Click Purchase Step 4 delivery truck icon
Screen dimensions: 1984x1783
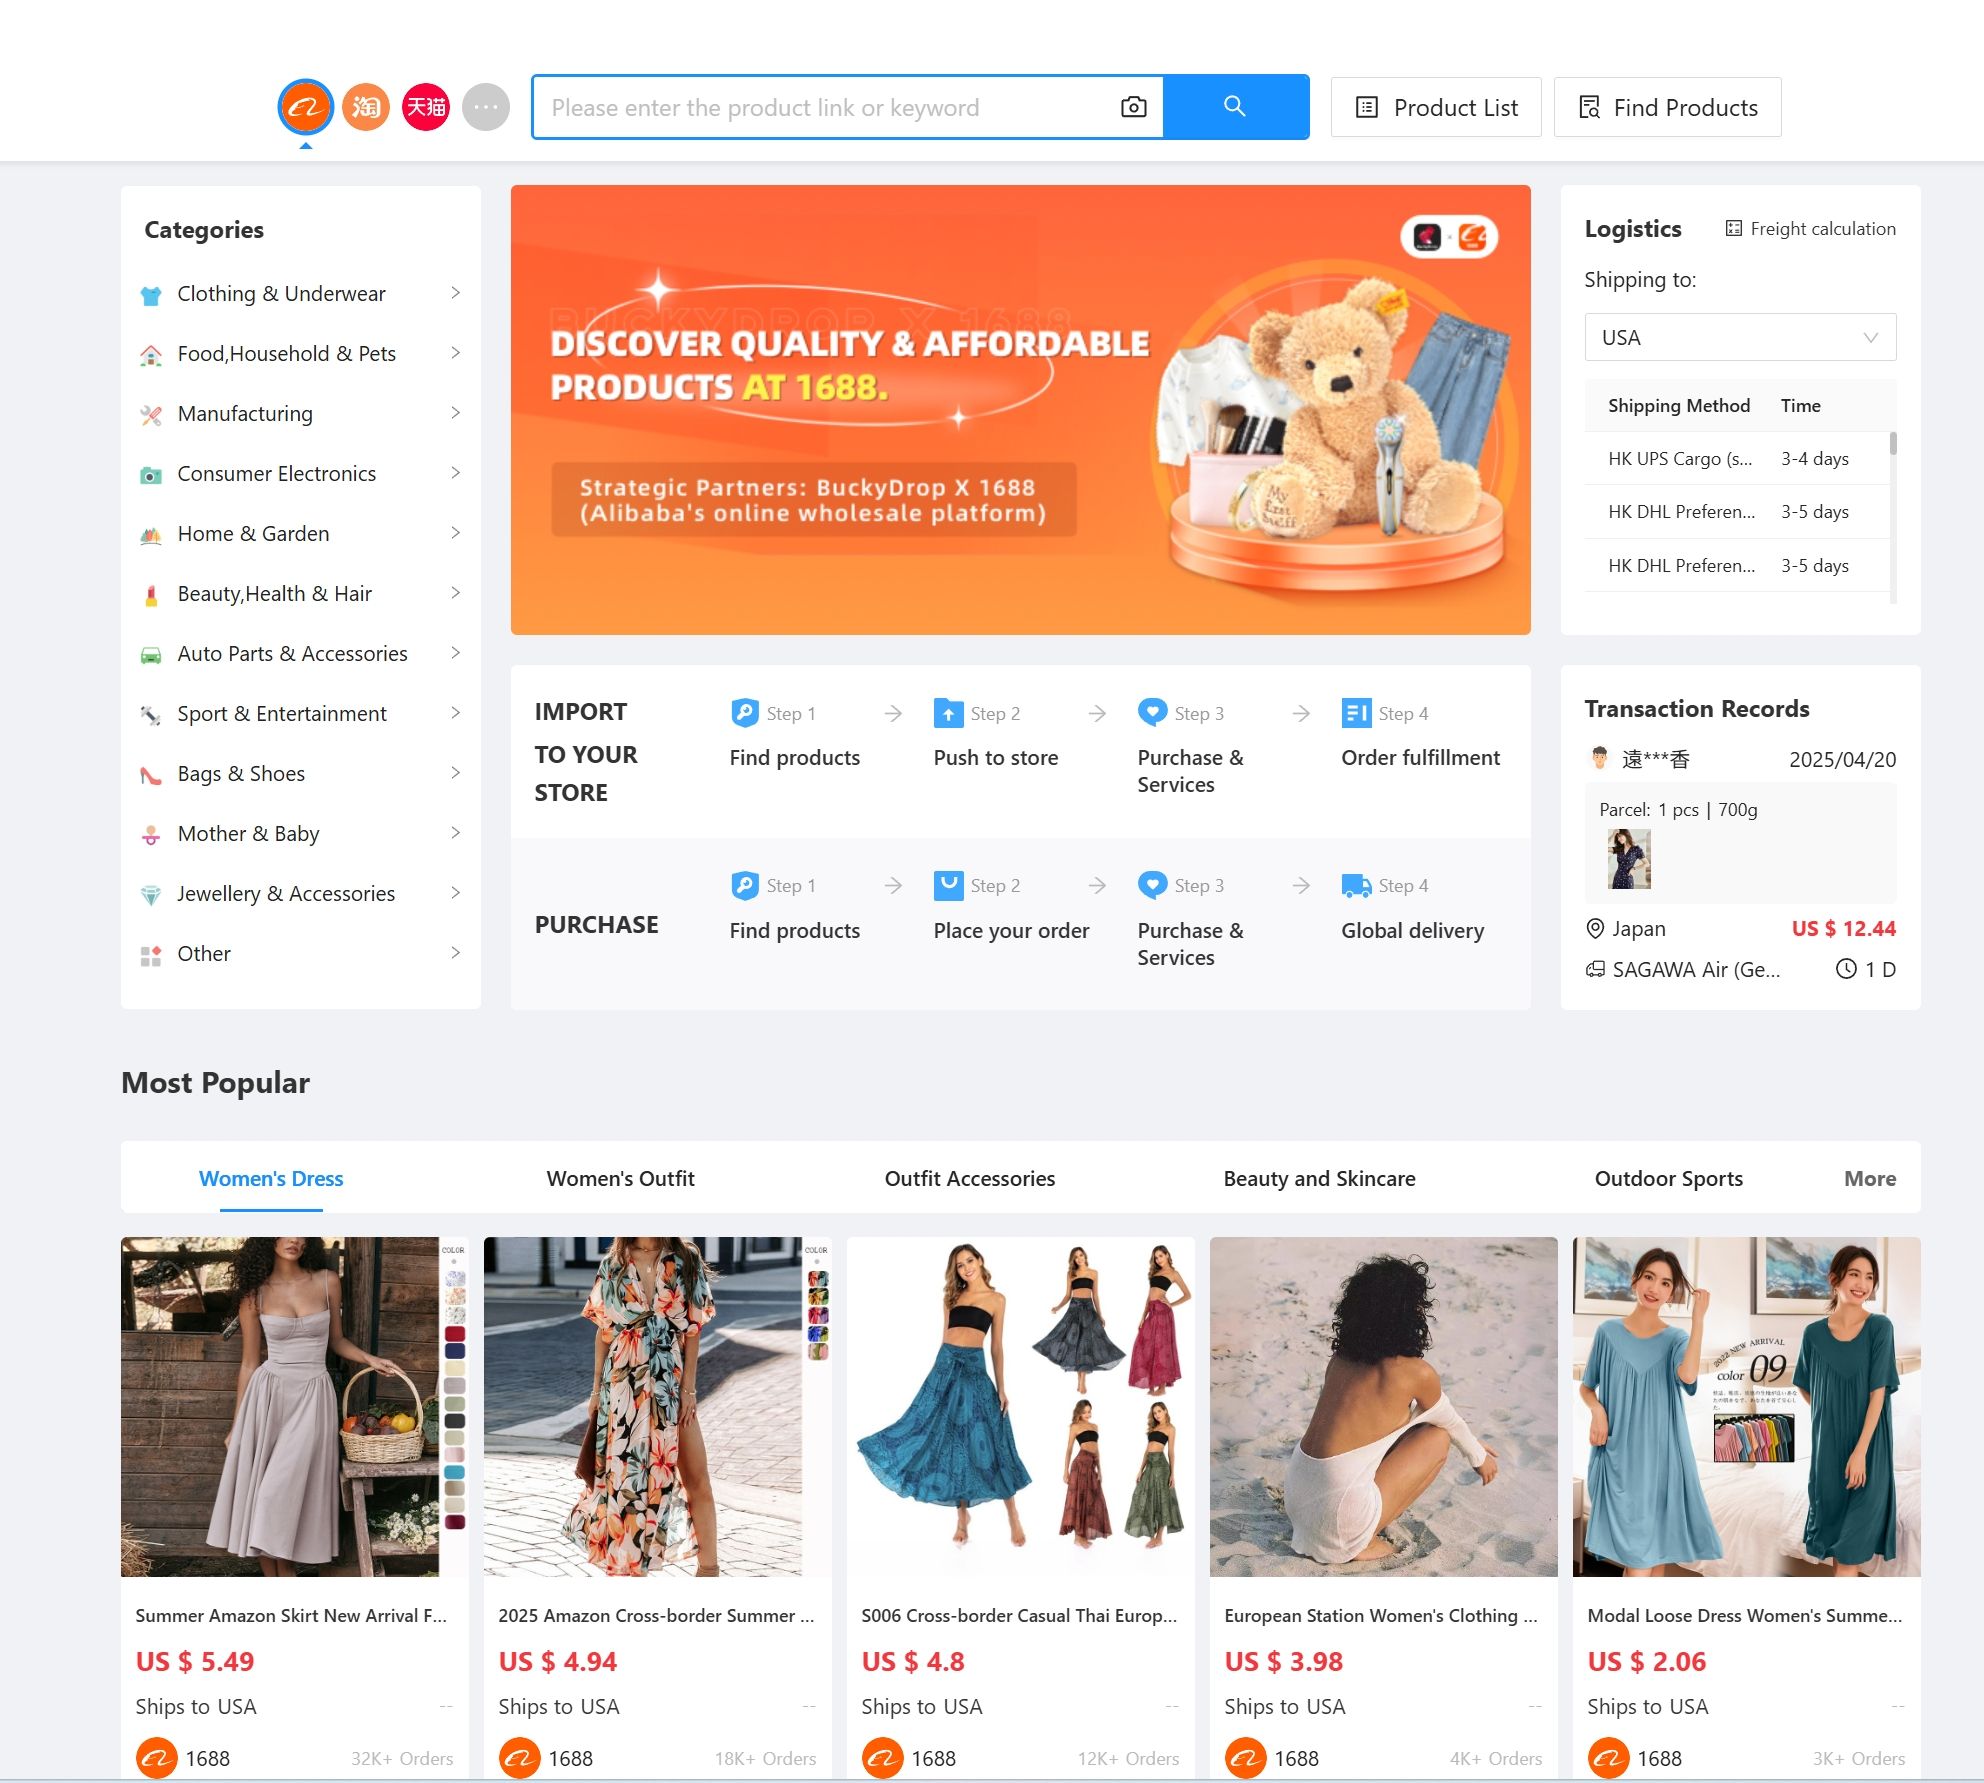(x=1356, y=885)
